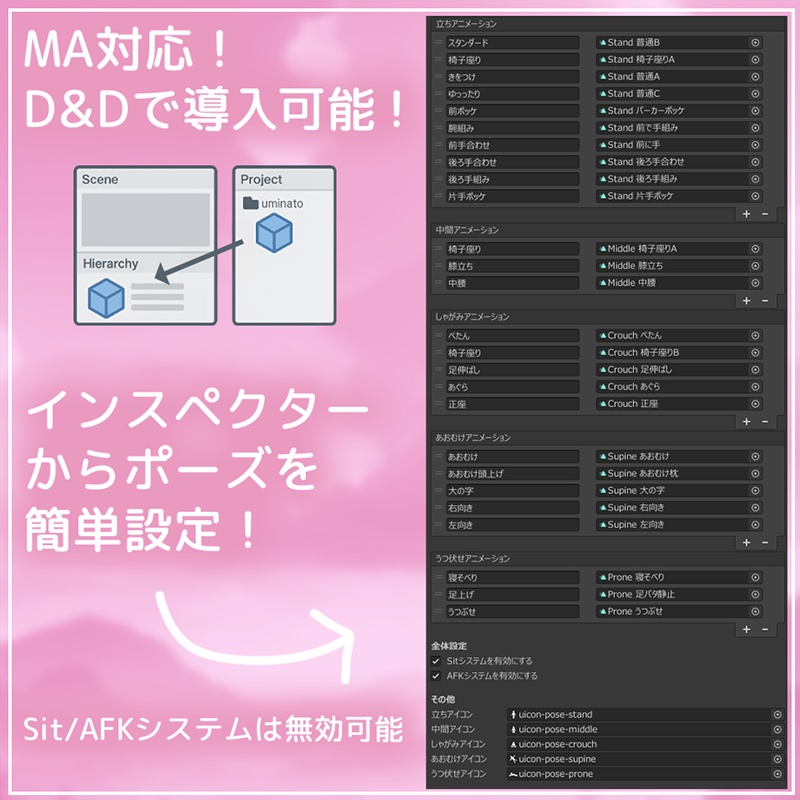Click the uminato folder in Project diagram
This screenshot has height=800, width=800.
(x=272, y=204)
